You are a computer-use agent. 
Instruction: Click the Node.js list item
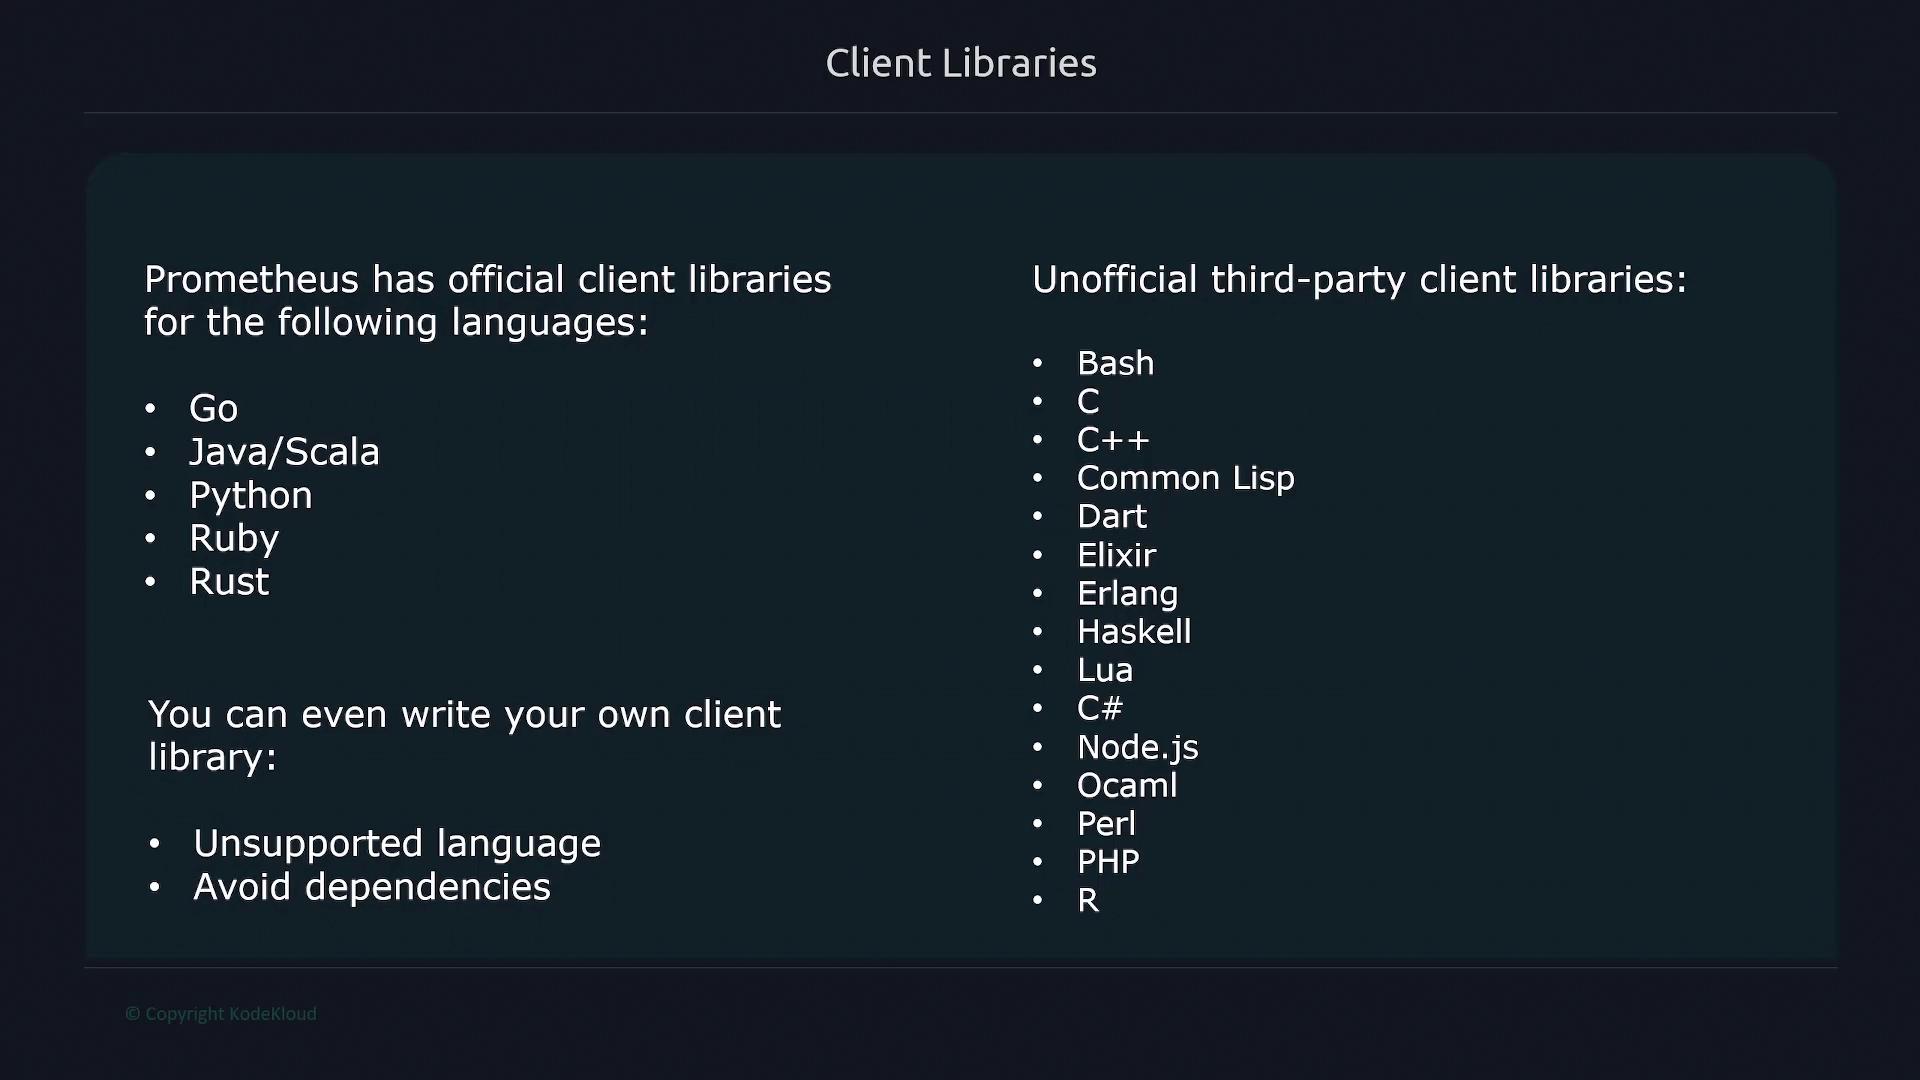(x=1137, y=747)
